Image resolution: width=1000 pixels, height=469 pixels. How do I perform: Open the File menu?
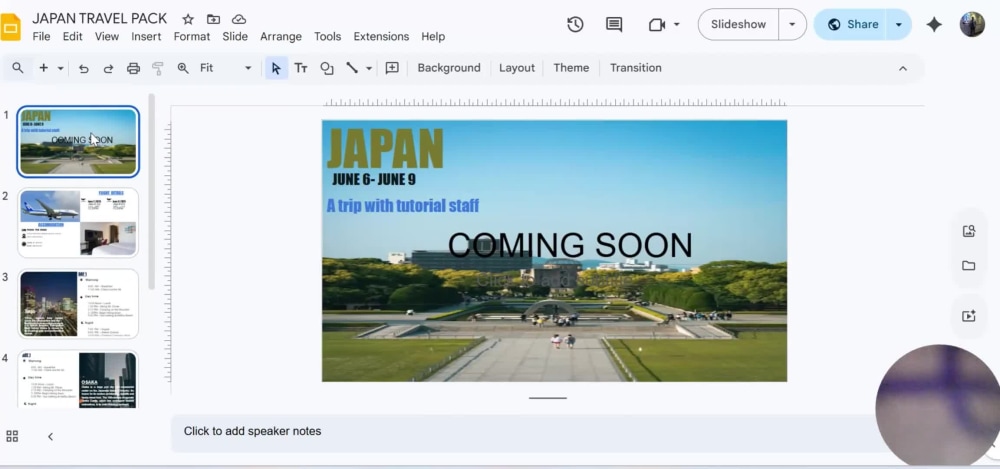coord(41,36)
